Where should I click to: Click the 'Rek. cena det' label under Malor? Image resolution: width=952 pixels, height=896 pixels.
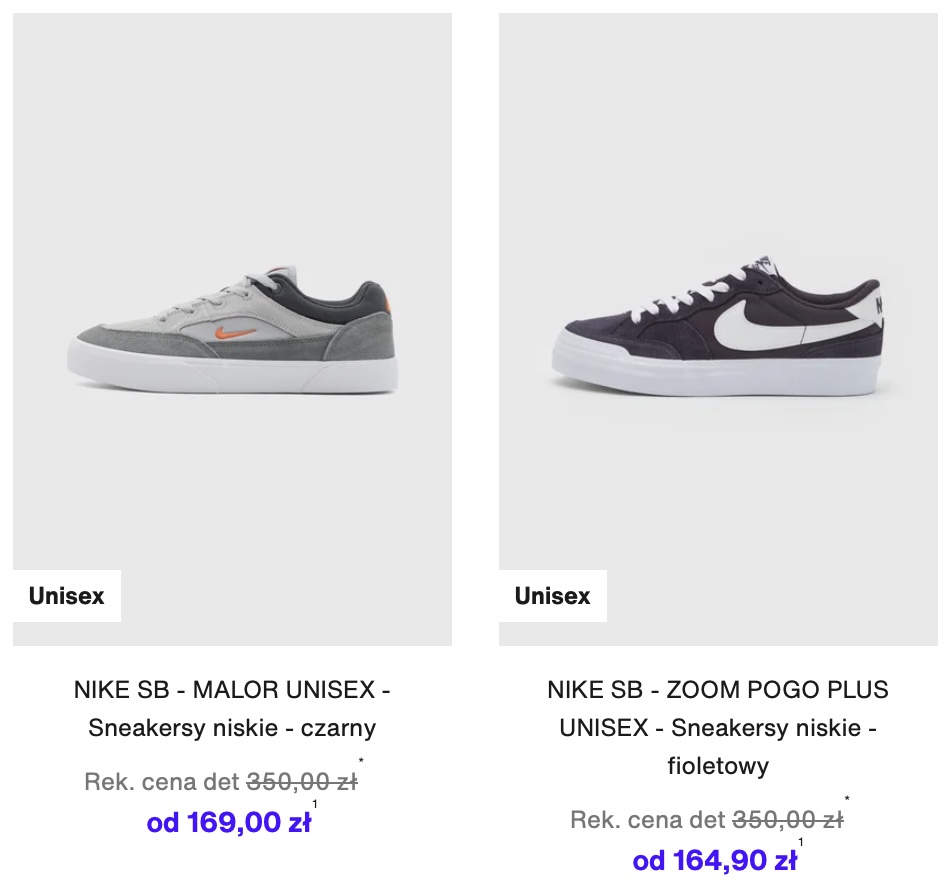coord(162,782)
